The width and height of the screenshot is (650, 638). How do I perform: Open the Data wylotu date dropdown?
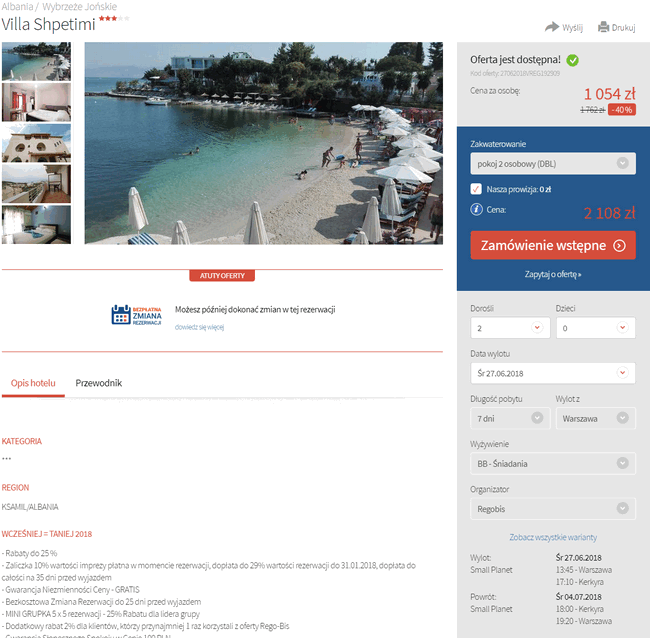tap(553, 373)
